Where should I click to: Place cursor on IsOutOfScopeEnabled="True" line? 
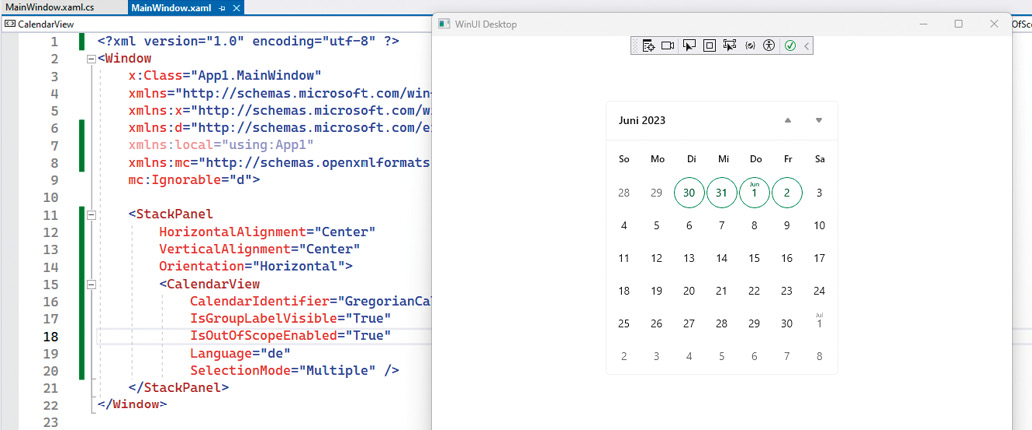point(290,336)
